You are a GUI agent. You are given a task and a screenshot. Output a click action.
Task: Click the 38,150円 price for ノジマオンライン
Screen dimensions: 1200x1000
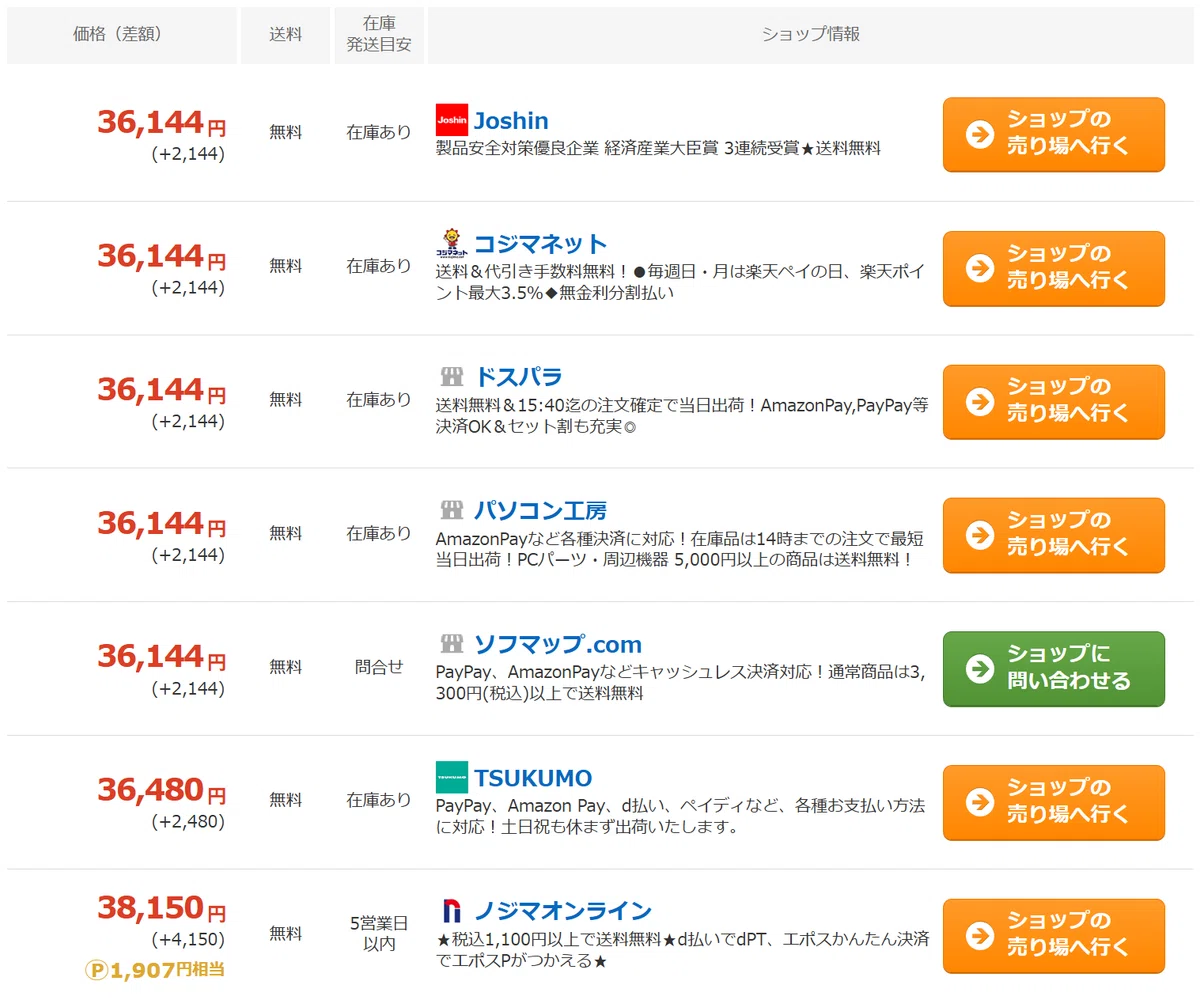click(162, 908)
